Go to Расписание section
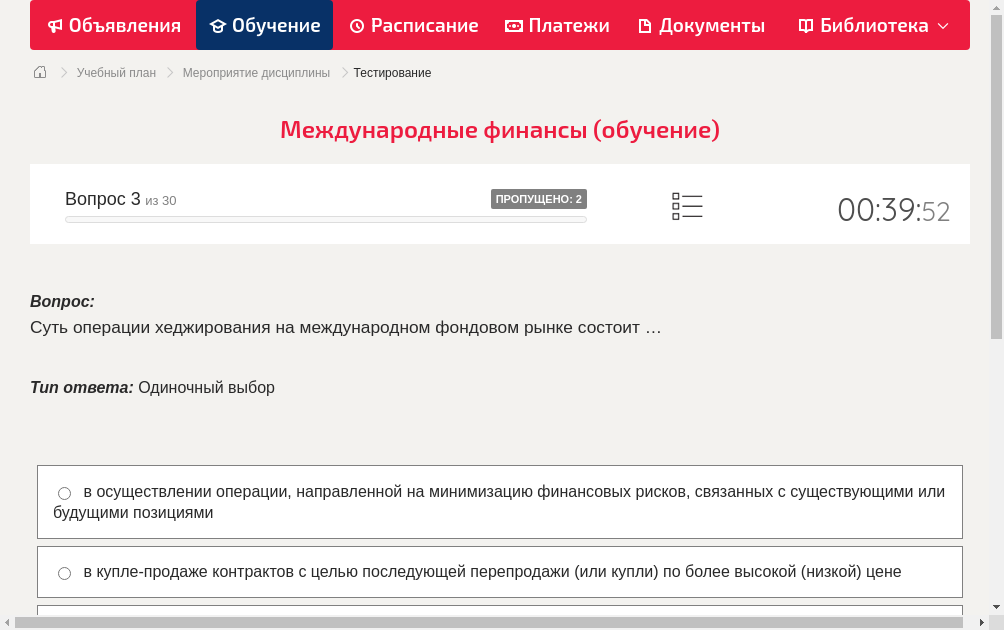 pyautogui.click(x=414, y=25)
